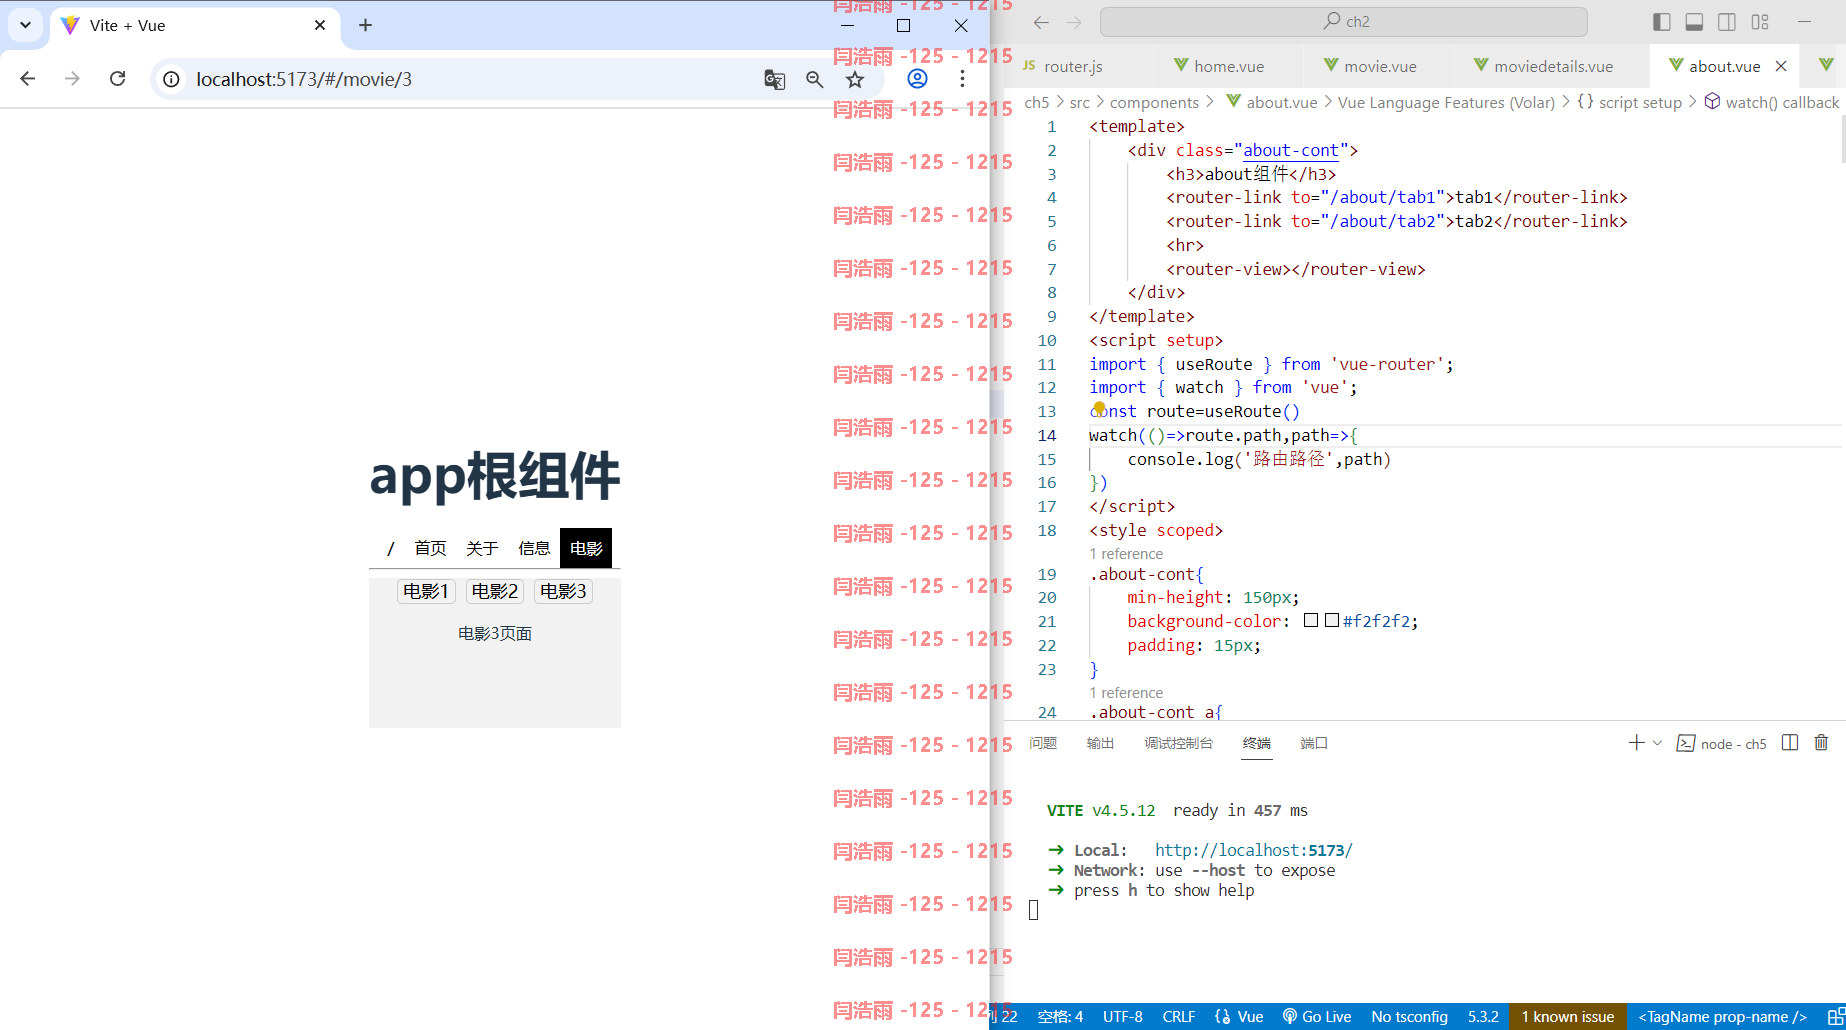Change encoding via UTF-8 status item
Viewport: 1846px width, 1030px height.
pyautogui.click(x=1122, y=1016)
